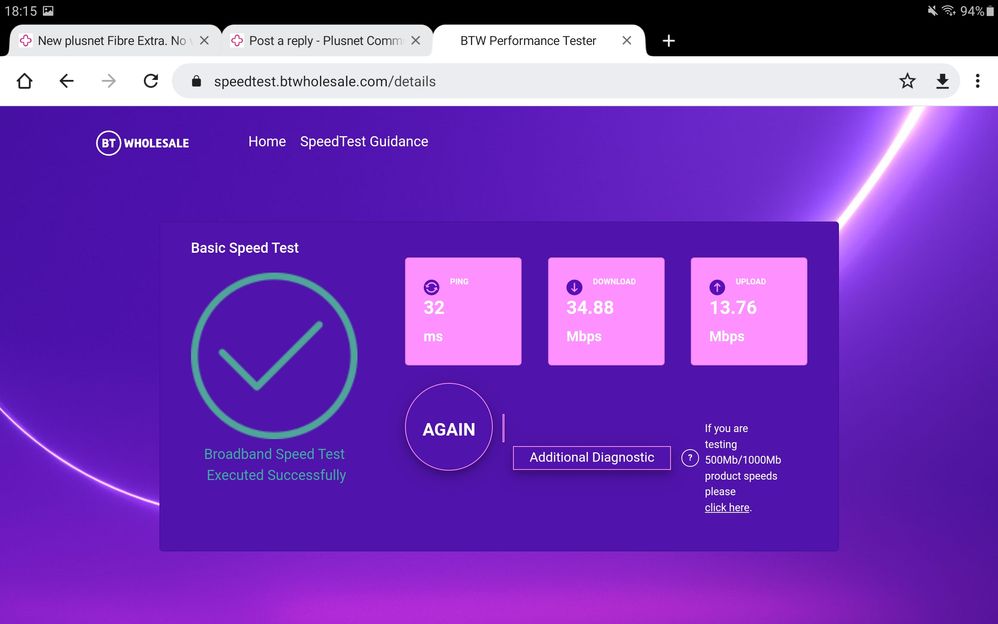Reload the page with refresh icon

[x=151, y=81]
